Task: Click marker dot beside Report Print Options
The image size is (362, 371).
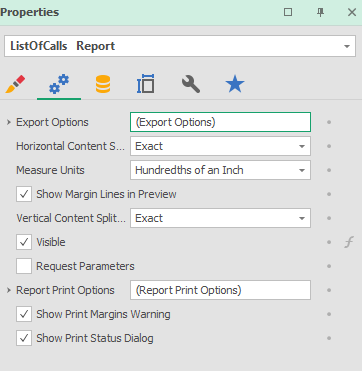Action: pos(329,290)
